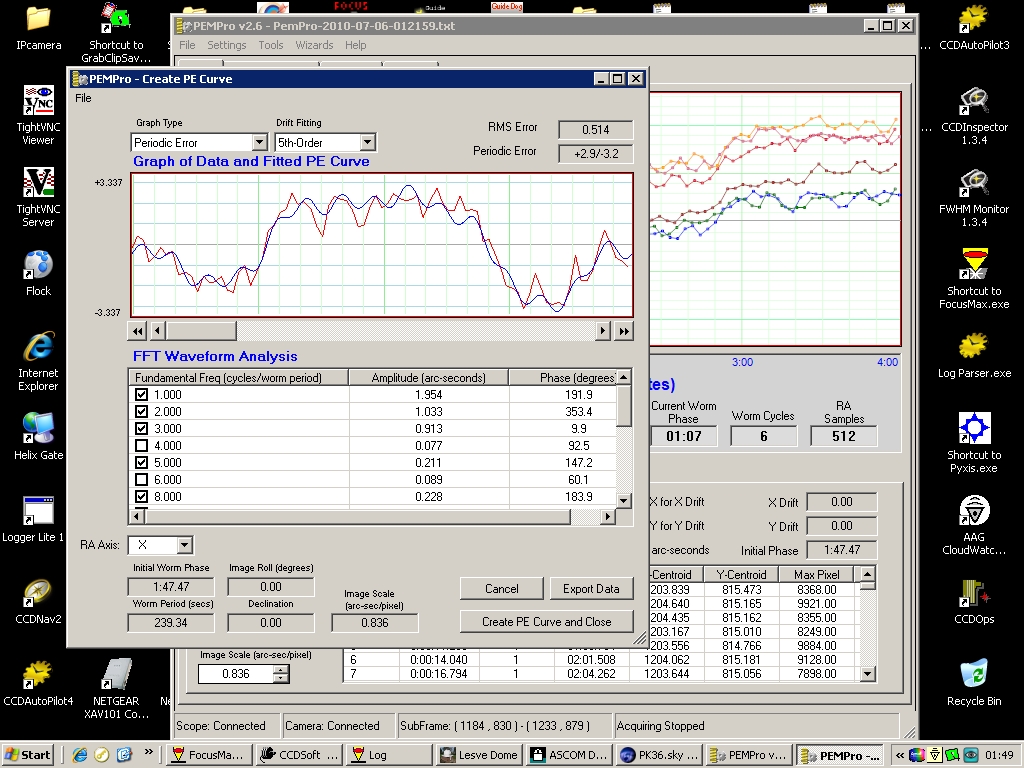Open the Logger Lite desktop icon
The image size is (1024, 768).
[38, 511]
